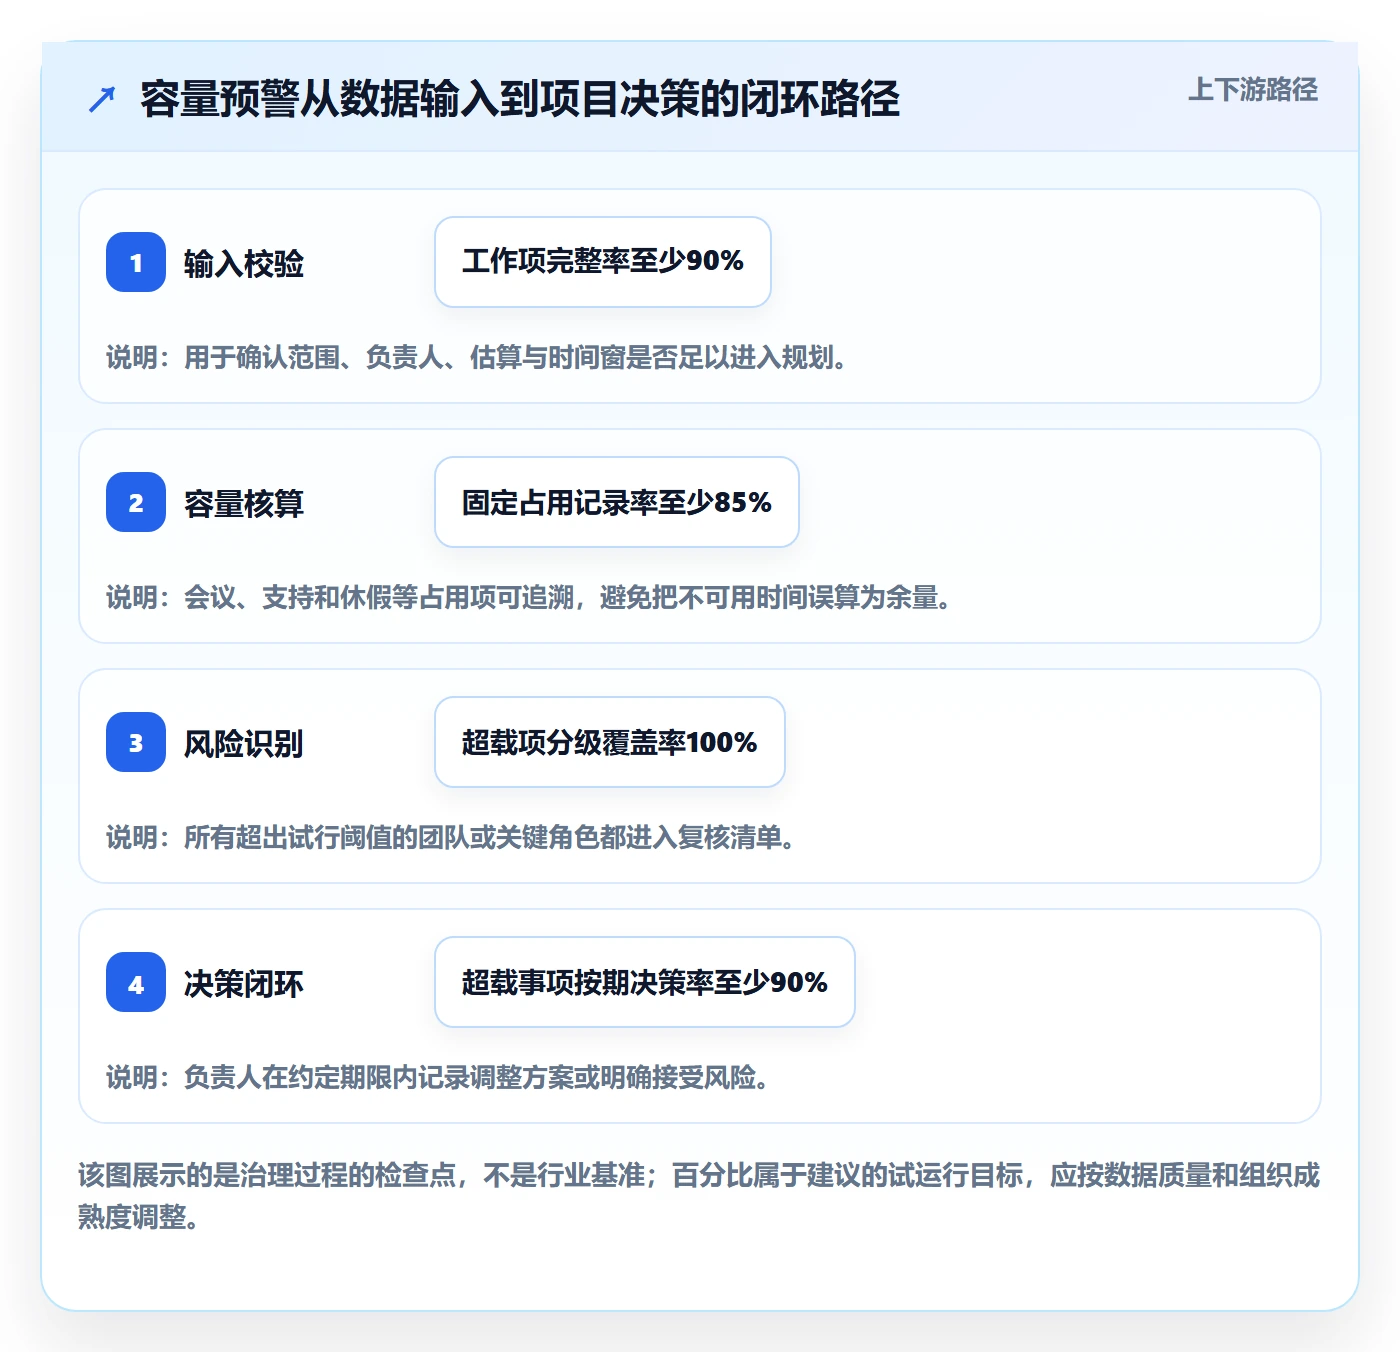Click description about 用于确认范围、负责人、估算与时间窗
This screenshot has height=1352, width=1400.
[x=477, y=358]
